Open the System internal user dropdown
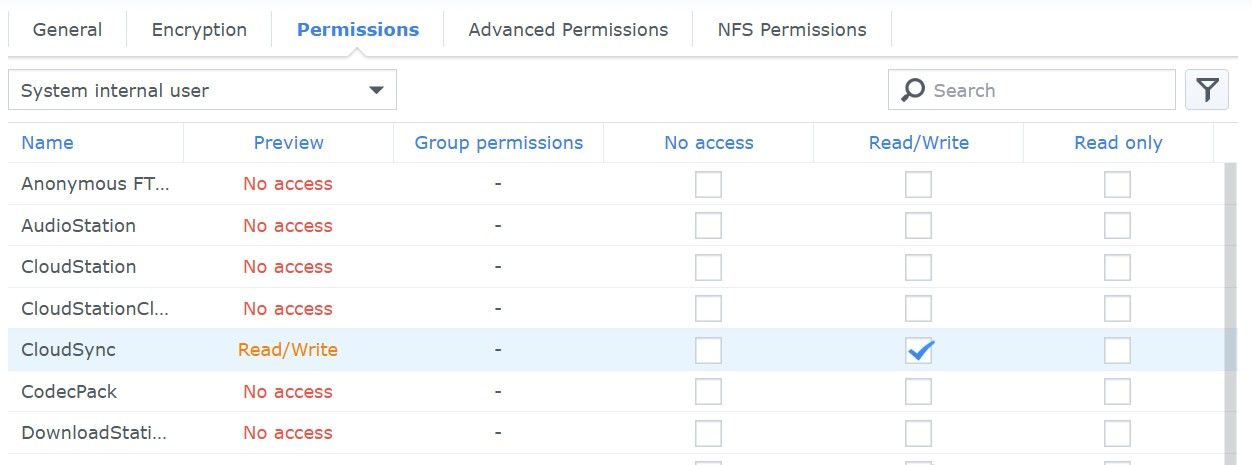 [x=202, y=90]
